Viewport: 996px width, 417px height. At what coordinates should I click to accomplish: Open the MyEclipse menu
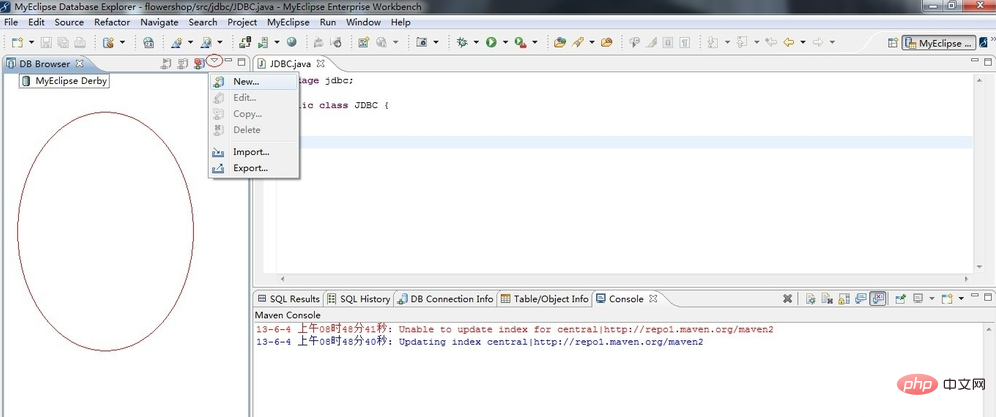288,22
